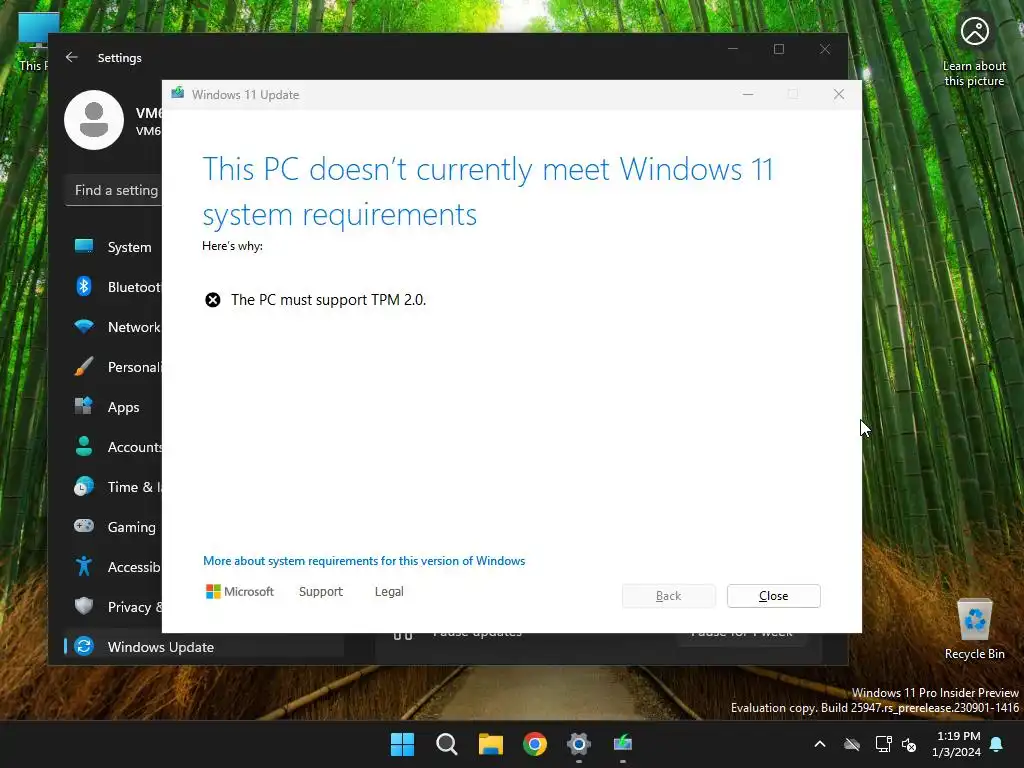Close the Windows 11 Update dialog via X

[x=839, y=94]
